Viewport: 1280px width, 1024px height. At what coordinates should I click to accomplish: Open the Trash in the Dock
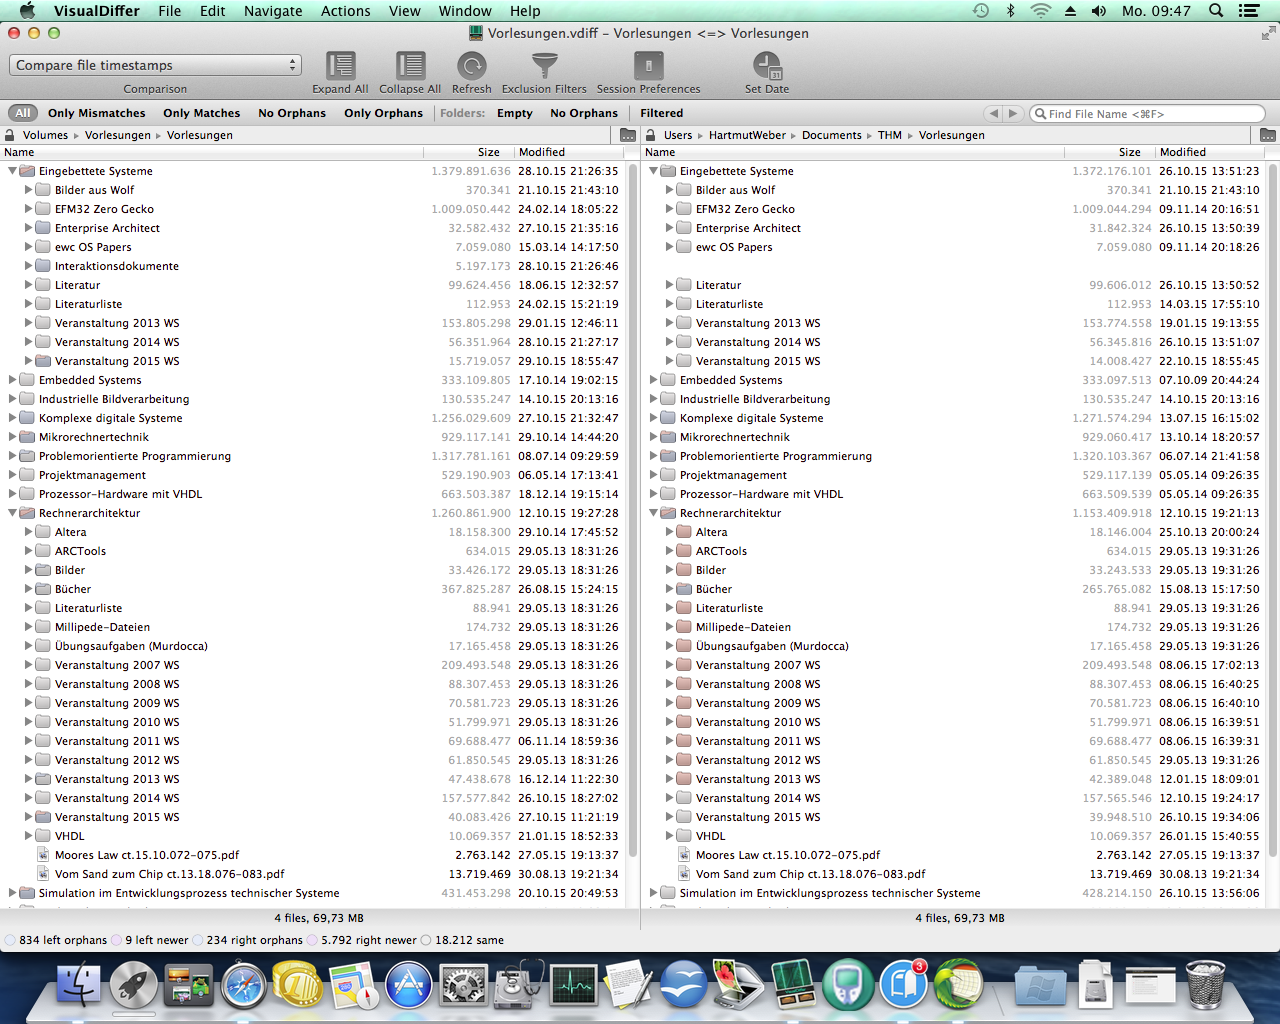coord(1205,985)
